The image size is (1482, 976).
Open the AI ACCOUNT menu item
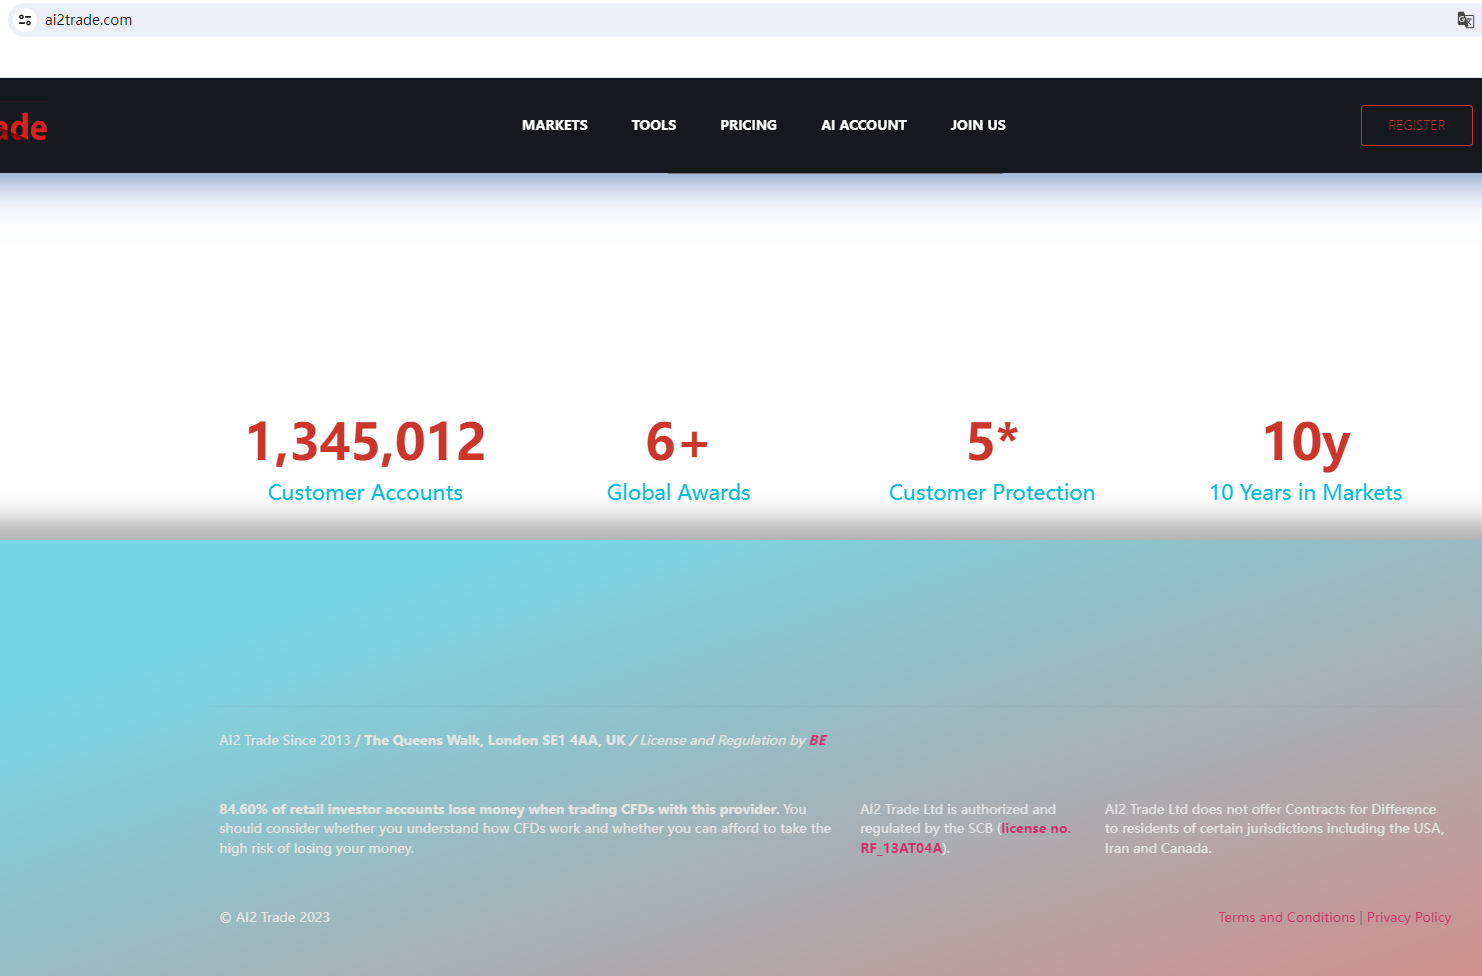864,125
